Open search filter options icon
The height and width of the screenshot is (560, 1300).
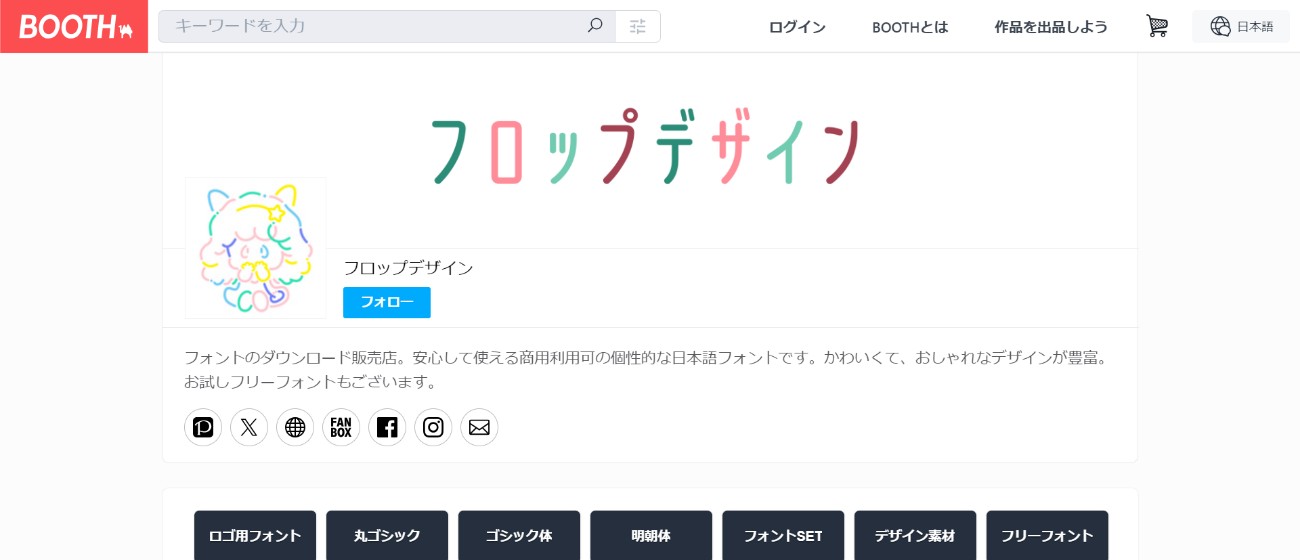(638, 27)
